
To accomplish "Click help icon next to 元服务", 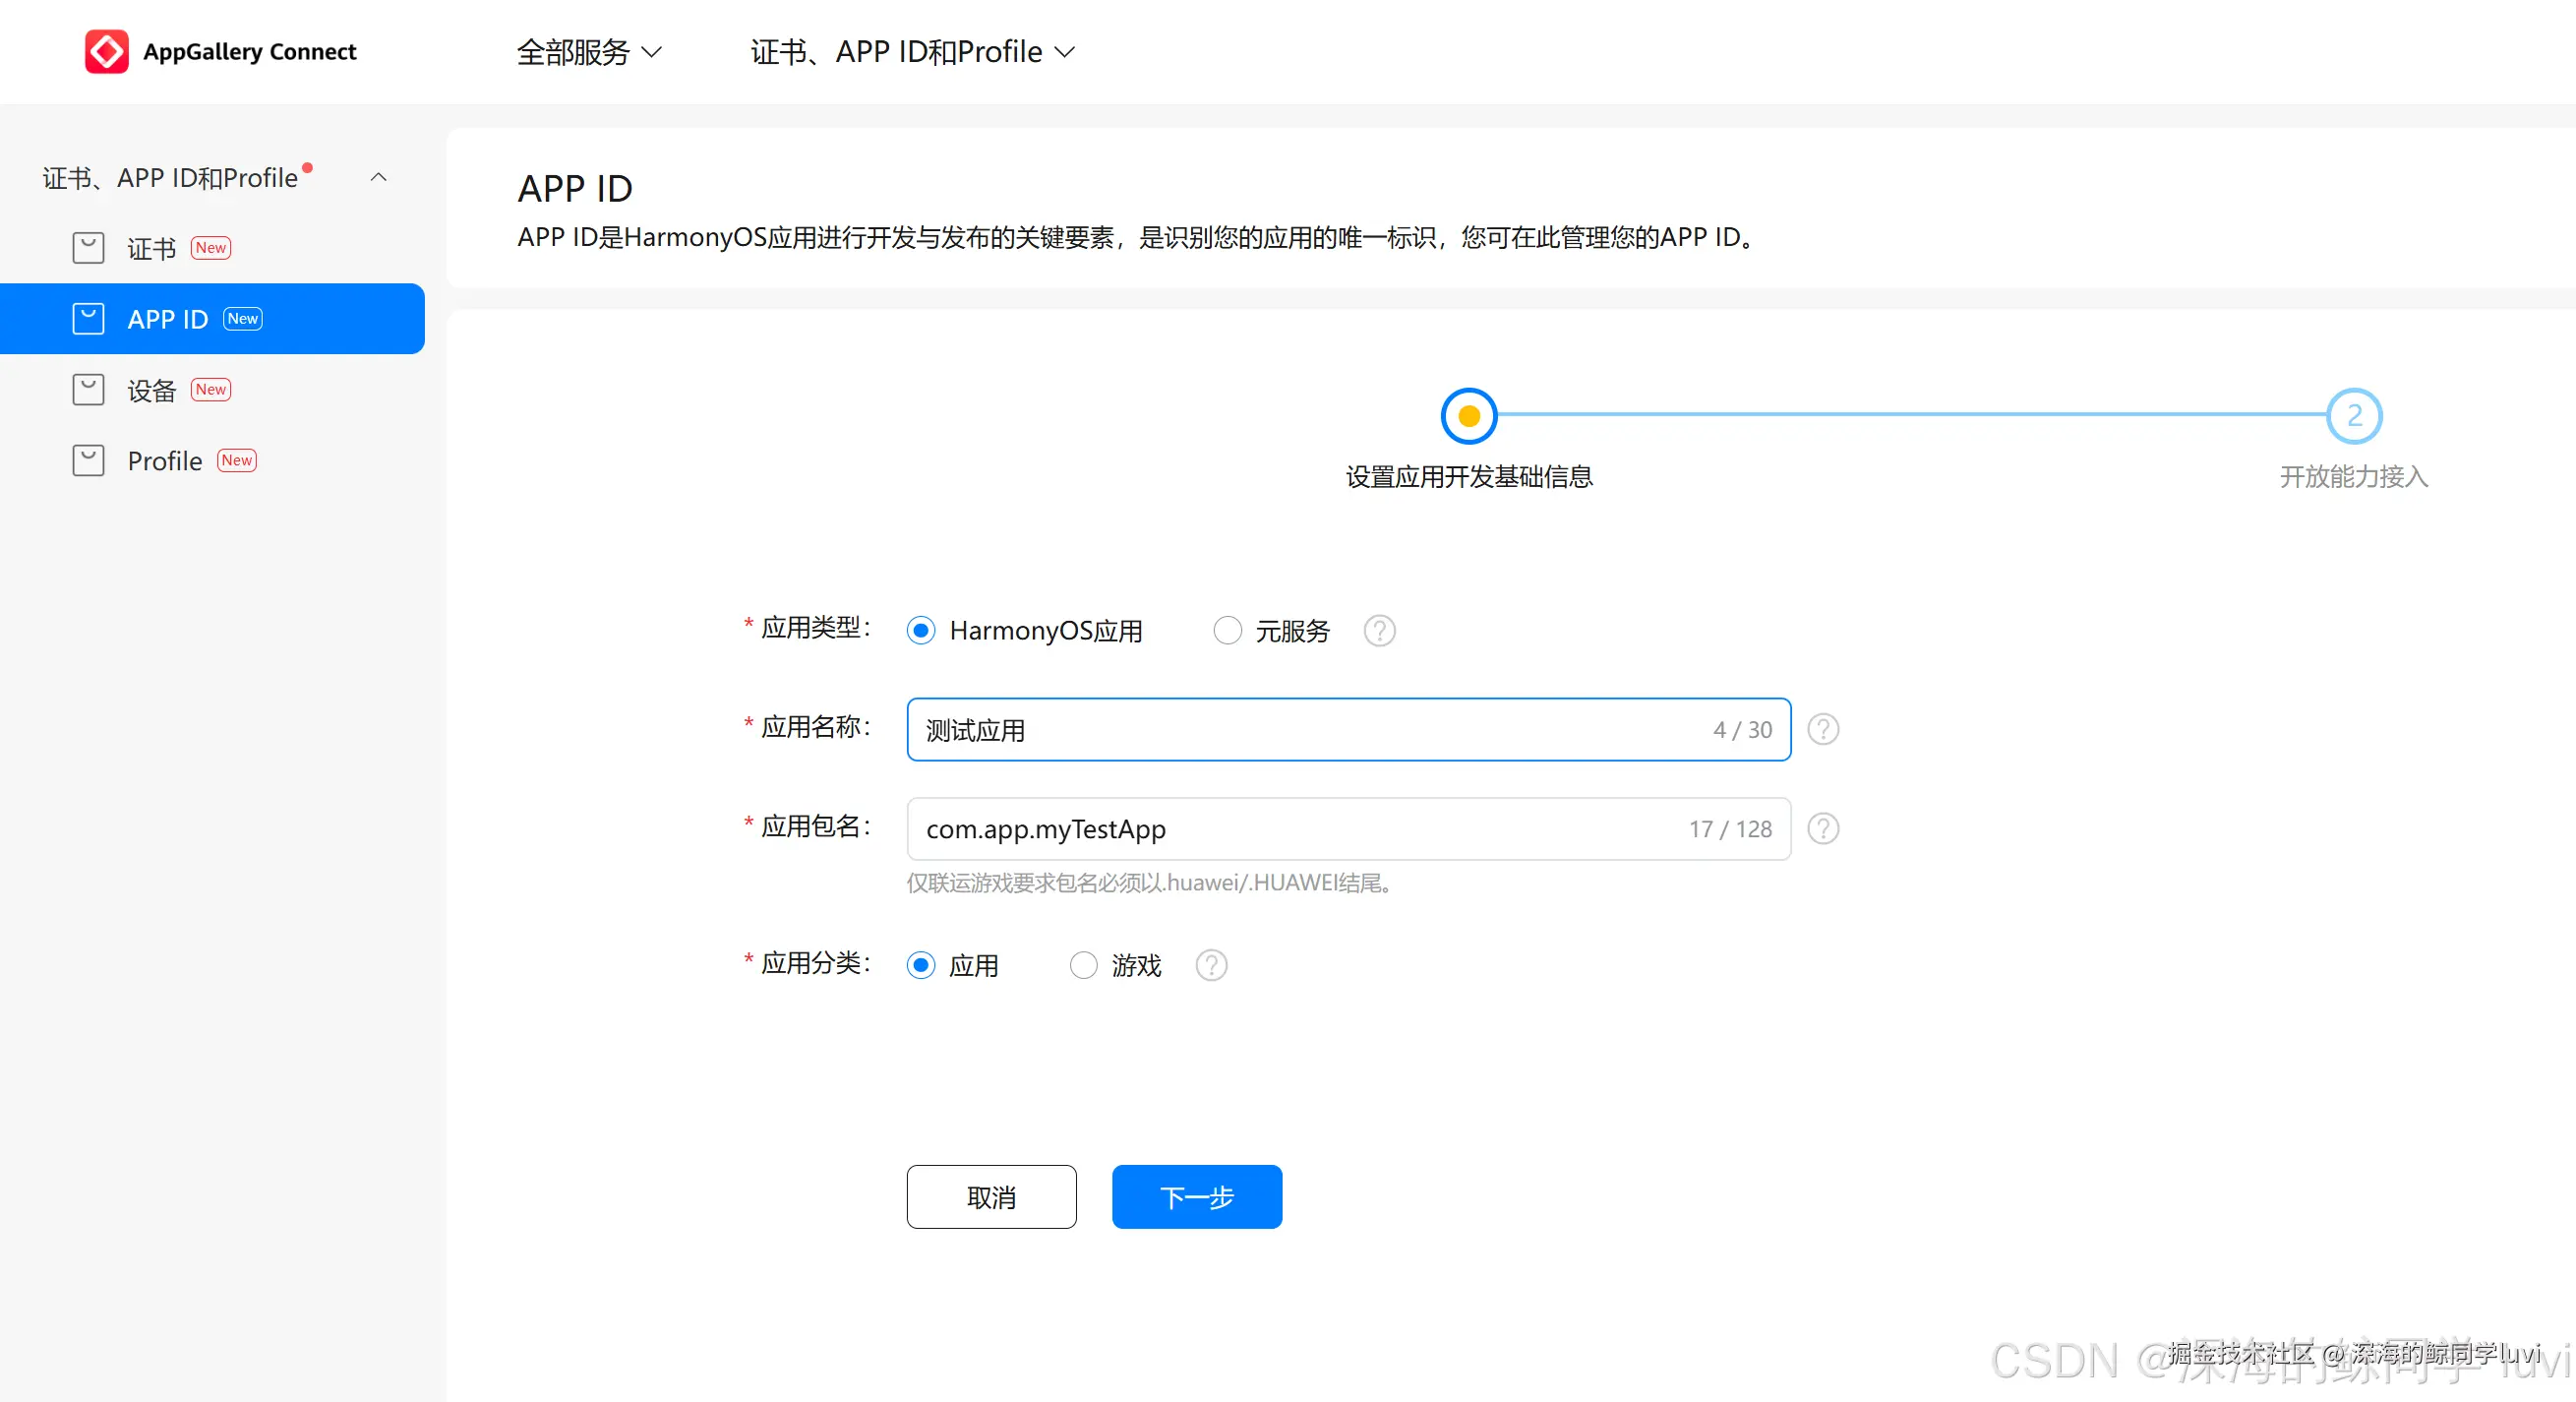I will point(1379,631).
